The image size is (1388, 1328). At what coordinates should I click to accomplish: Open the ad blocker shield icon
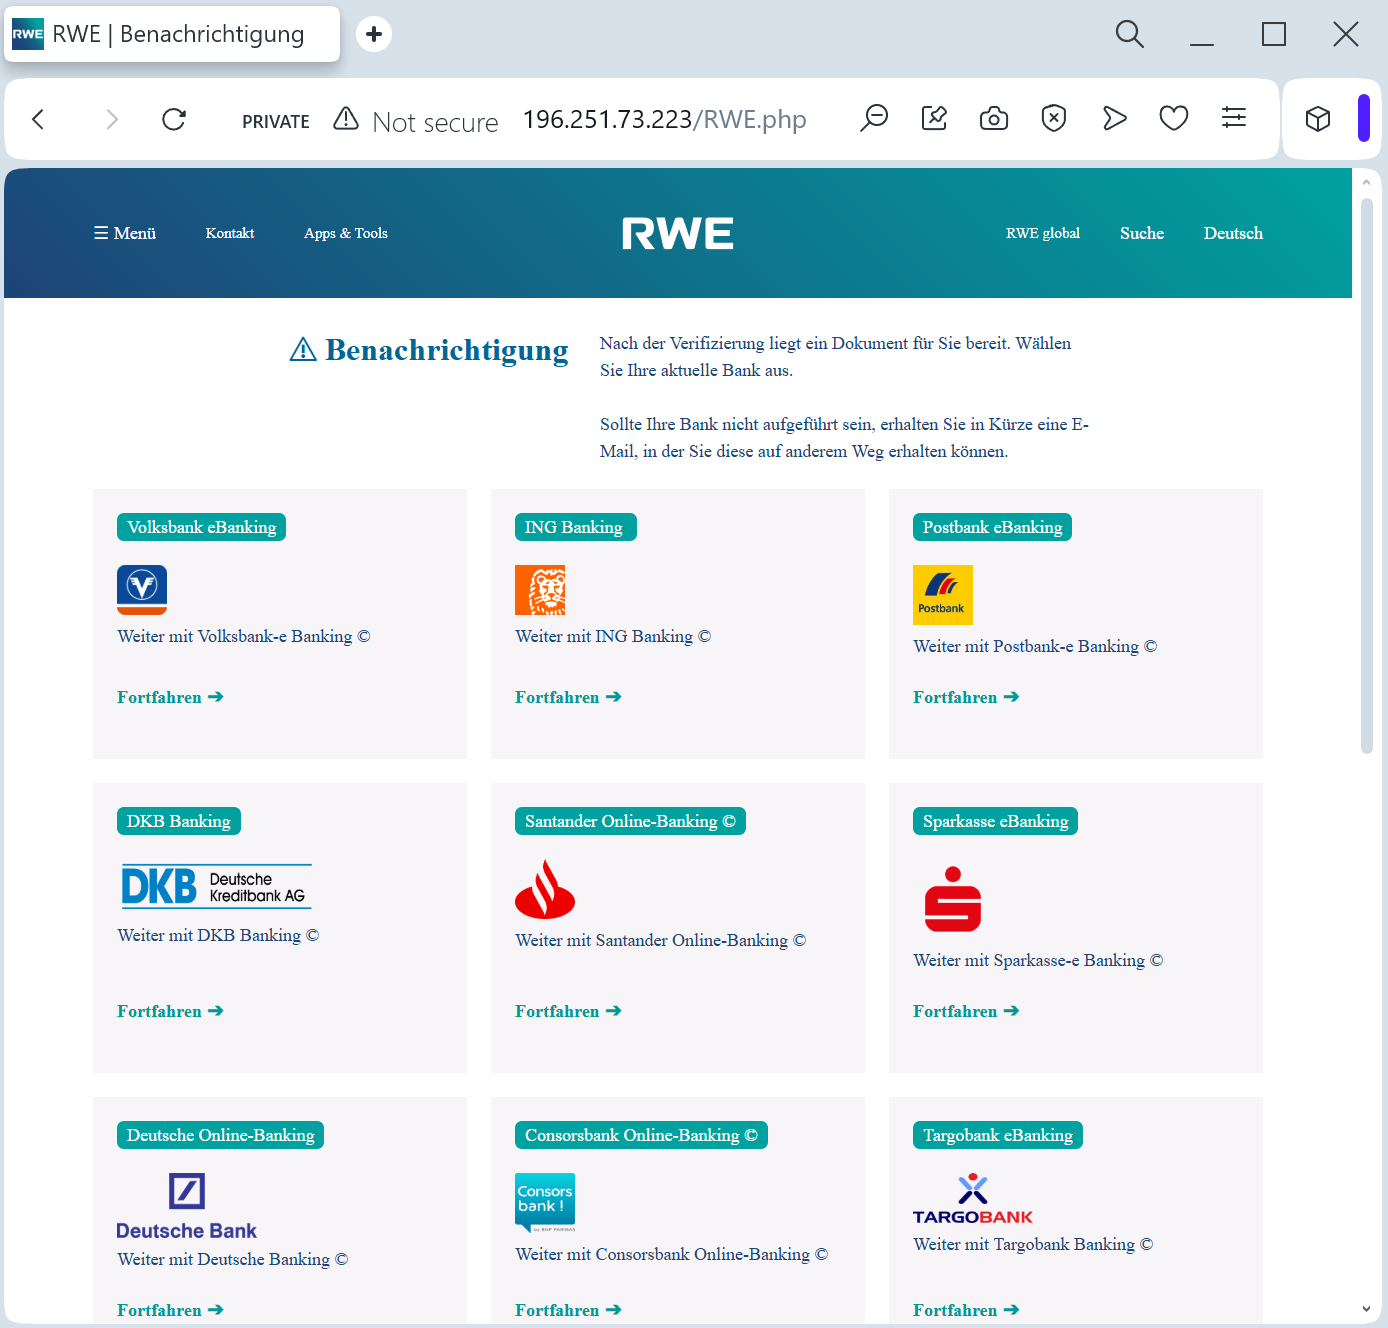point(1054,119)
